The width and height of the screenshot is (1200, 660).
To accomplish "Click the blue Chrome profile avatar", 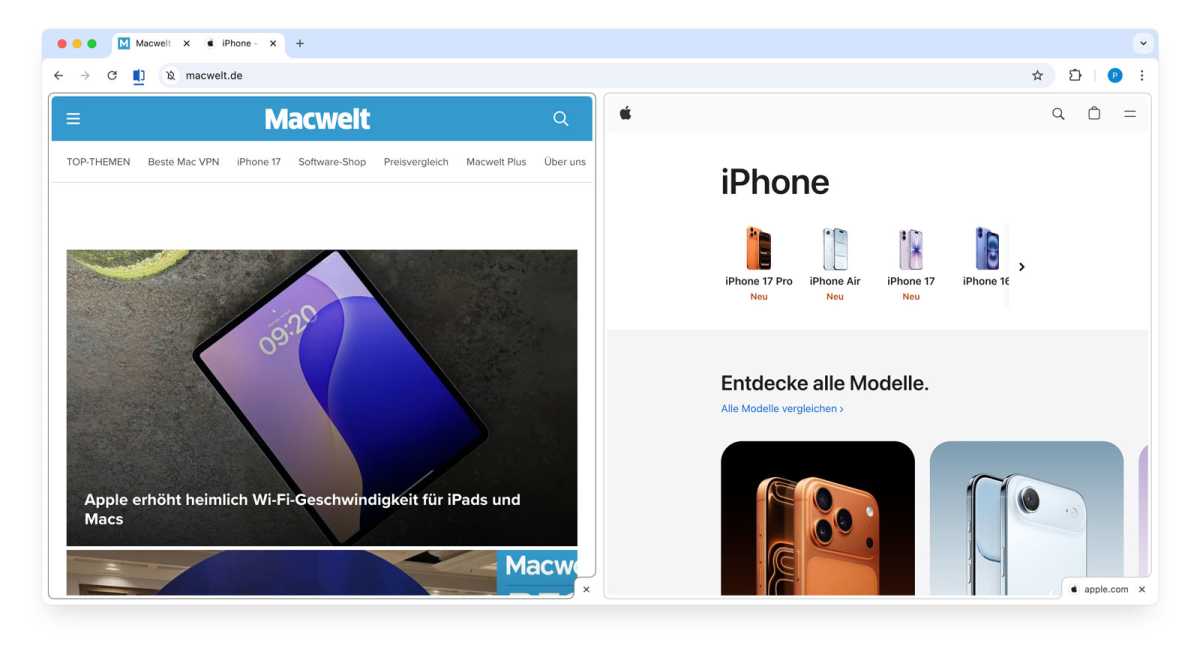I will [x=1114, y=75].
